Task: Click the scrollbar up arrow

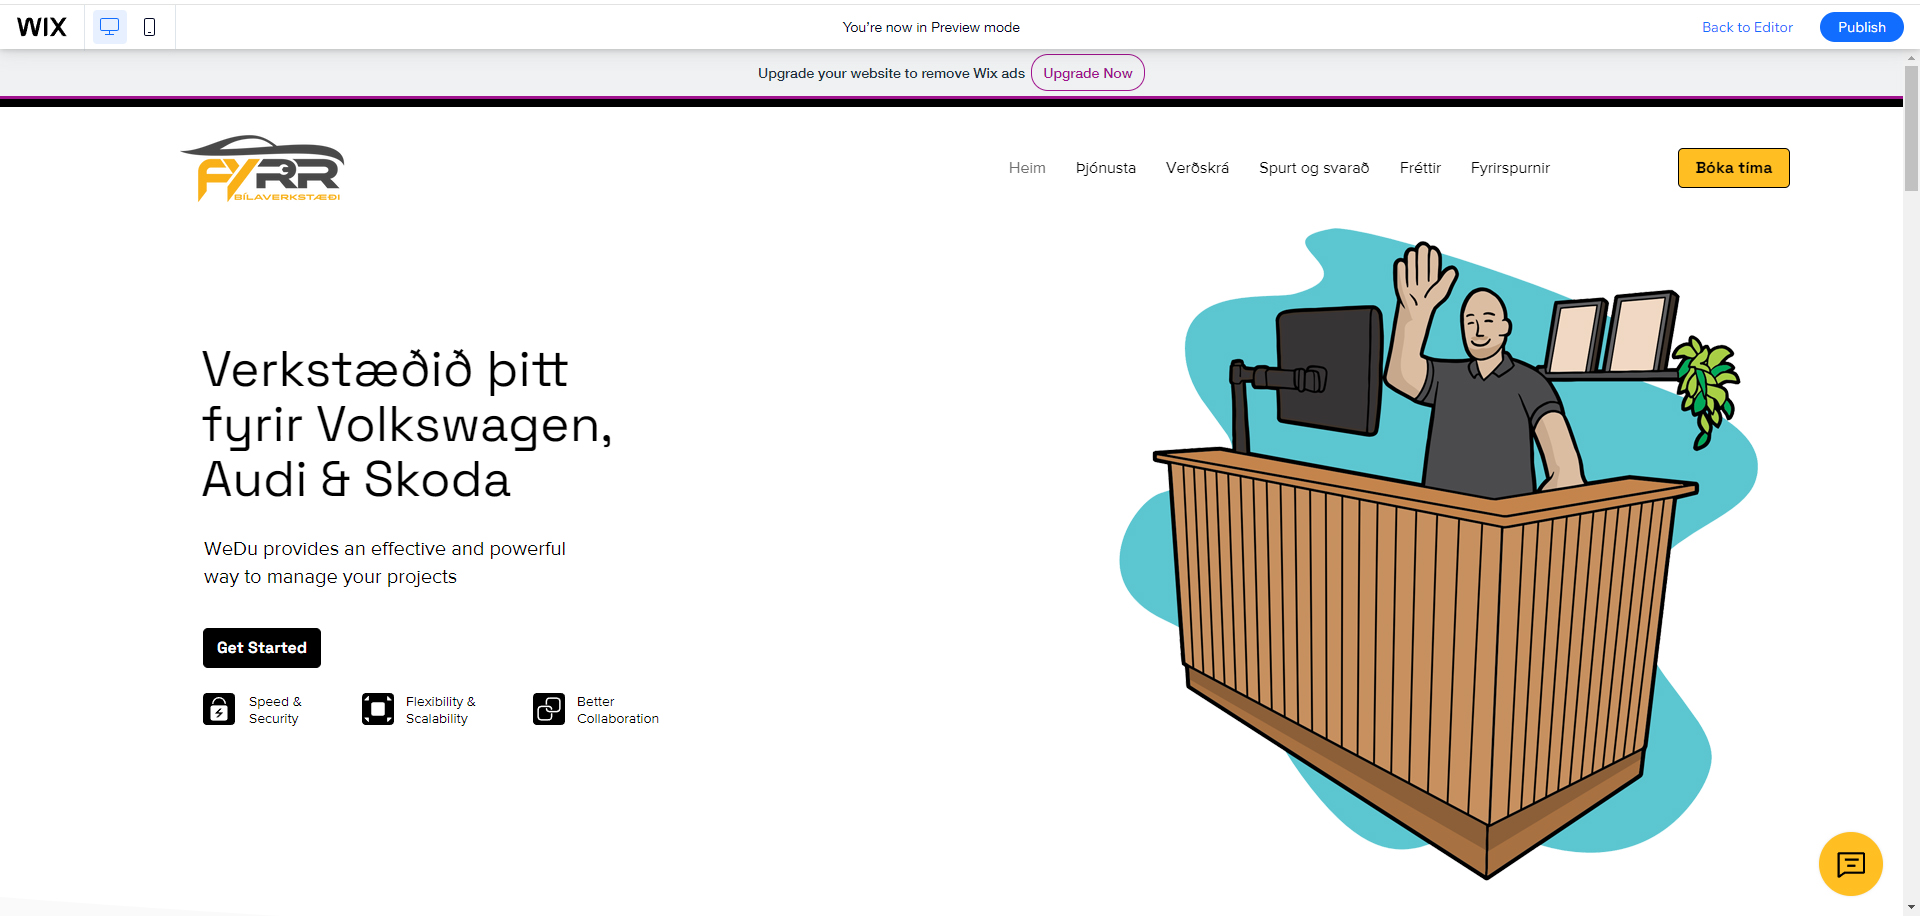Action: [1911, 58]
